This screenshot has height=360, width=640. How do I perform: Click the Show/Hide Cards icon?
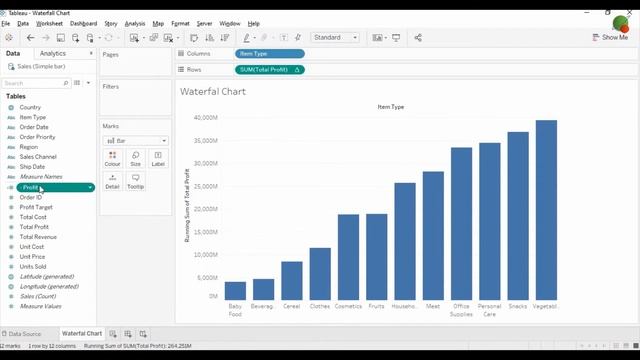[377, 38]
